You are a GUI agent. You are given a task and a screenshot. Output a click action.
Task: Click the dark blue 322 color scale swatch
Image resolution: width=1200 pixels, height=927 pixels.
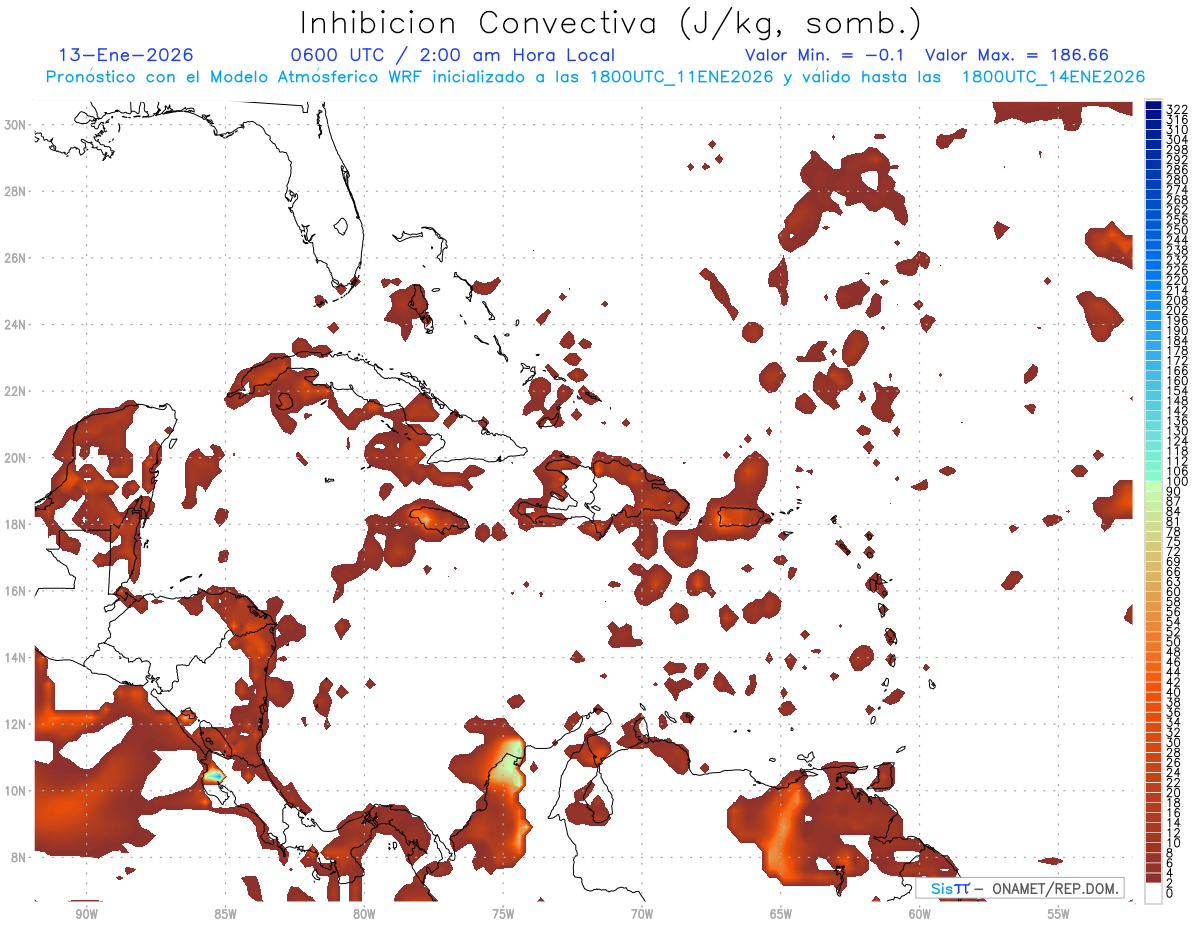coord(1153,105)
